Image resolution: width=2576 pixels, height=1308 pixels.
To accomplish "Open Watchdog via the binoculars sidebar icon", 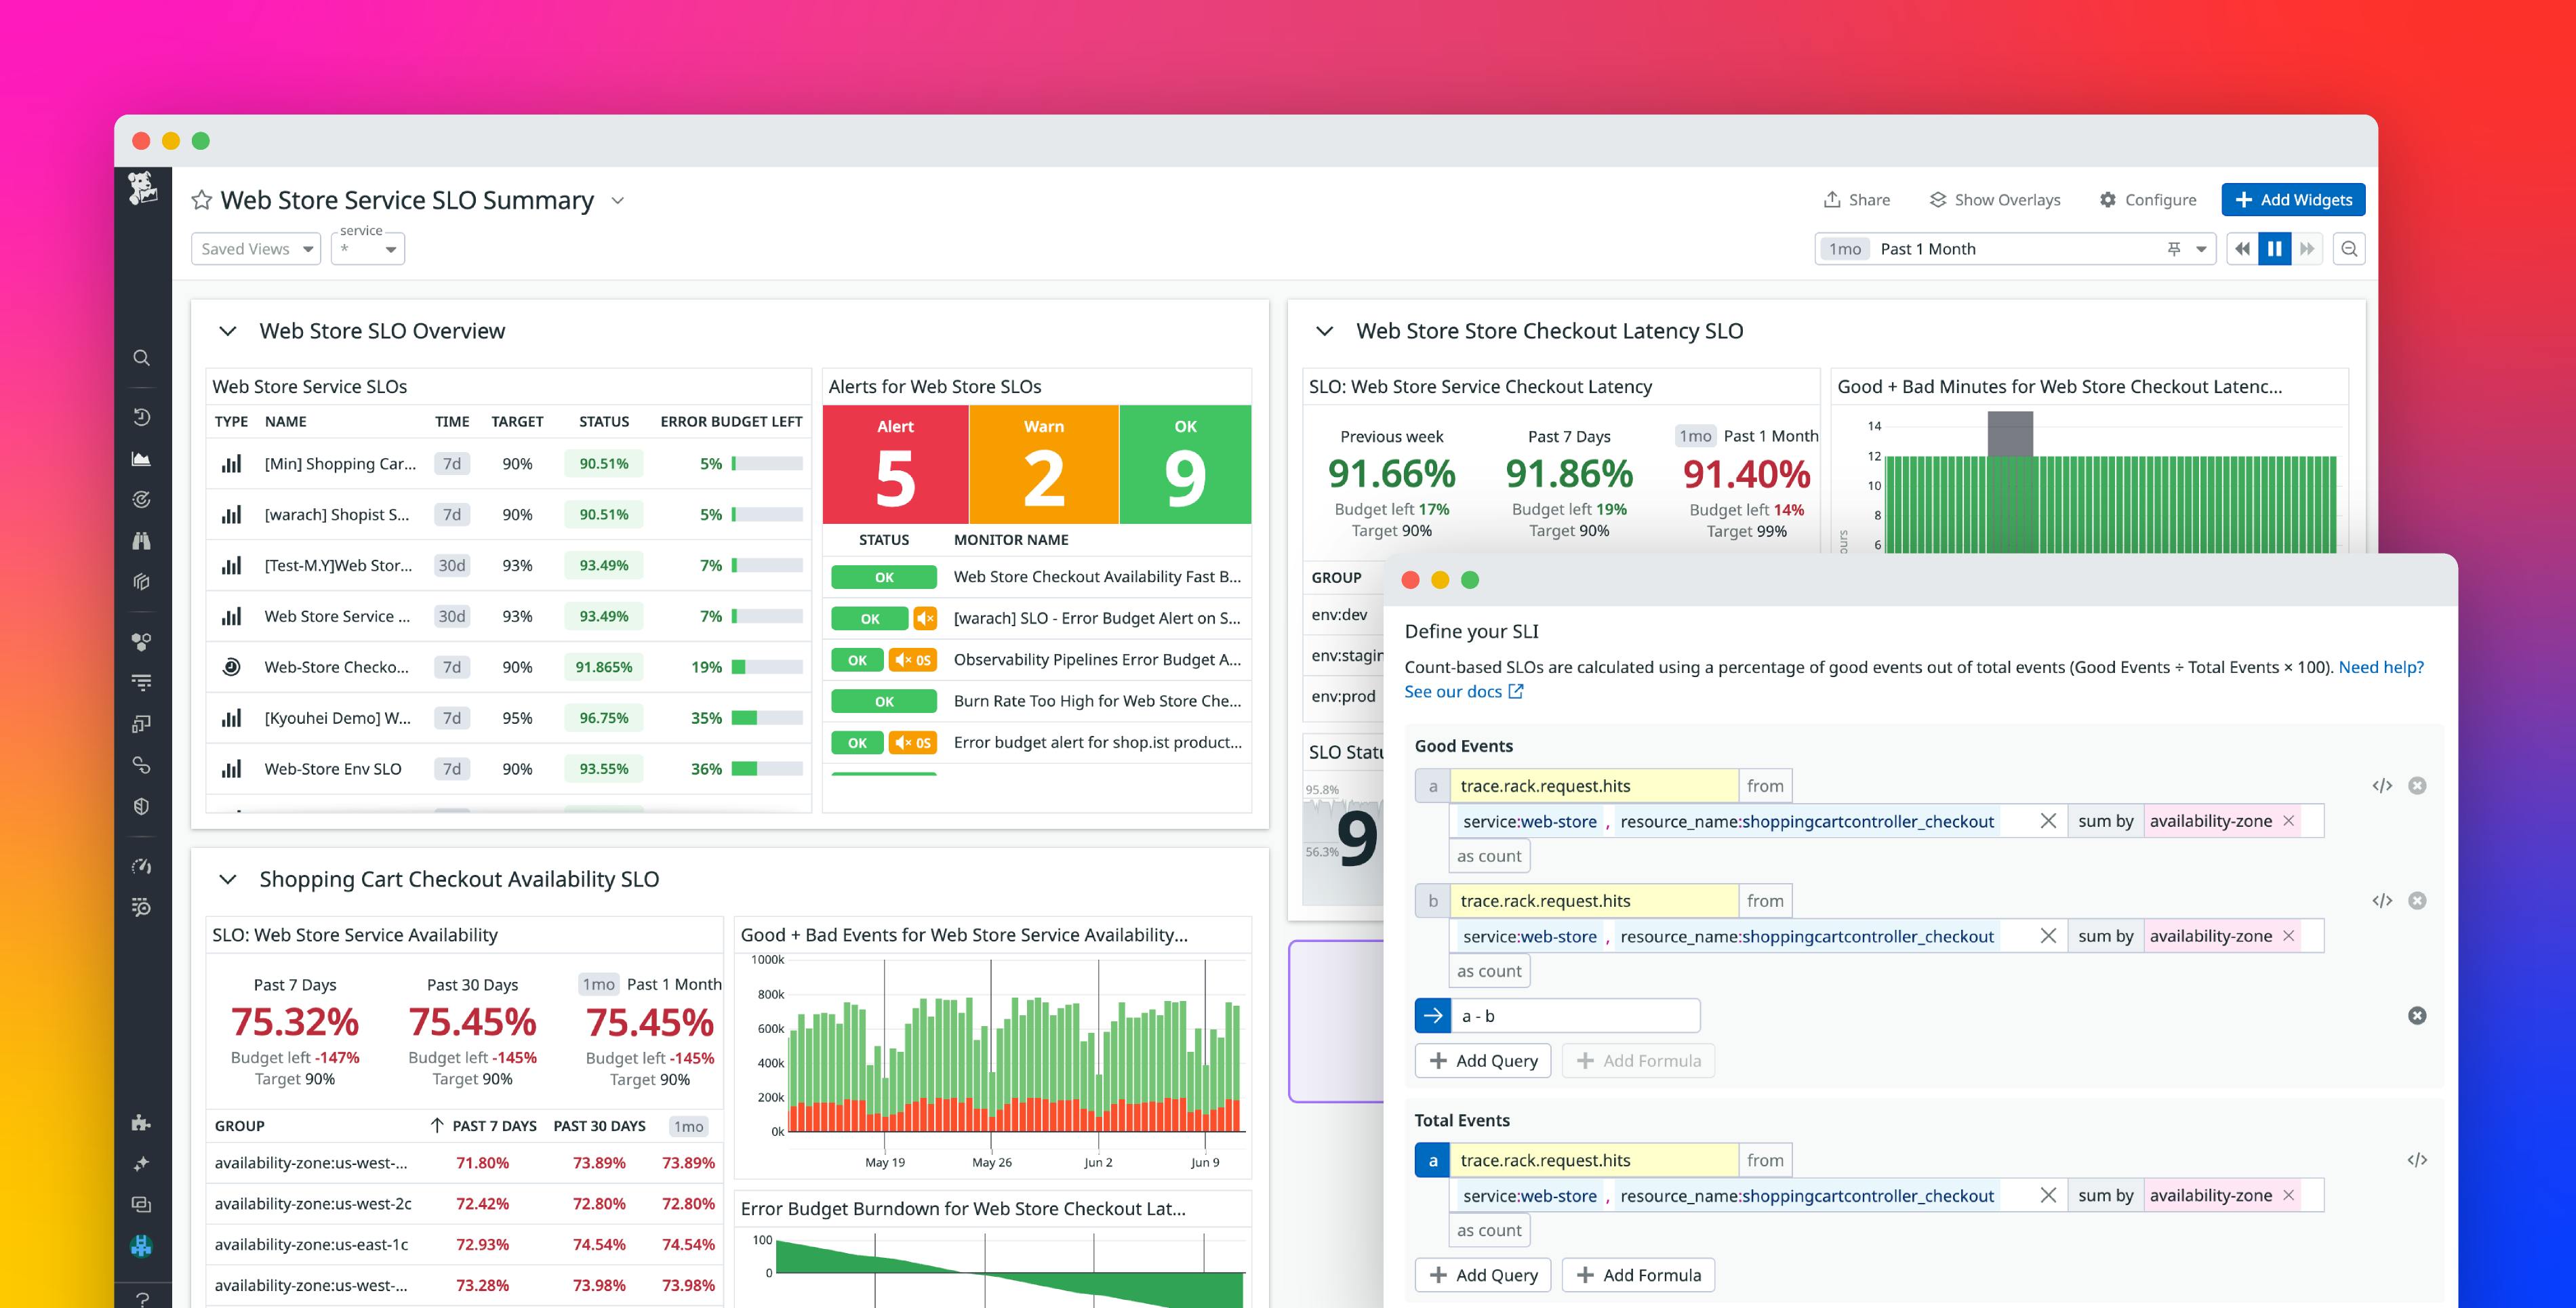I will [x=141, y=540].
